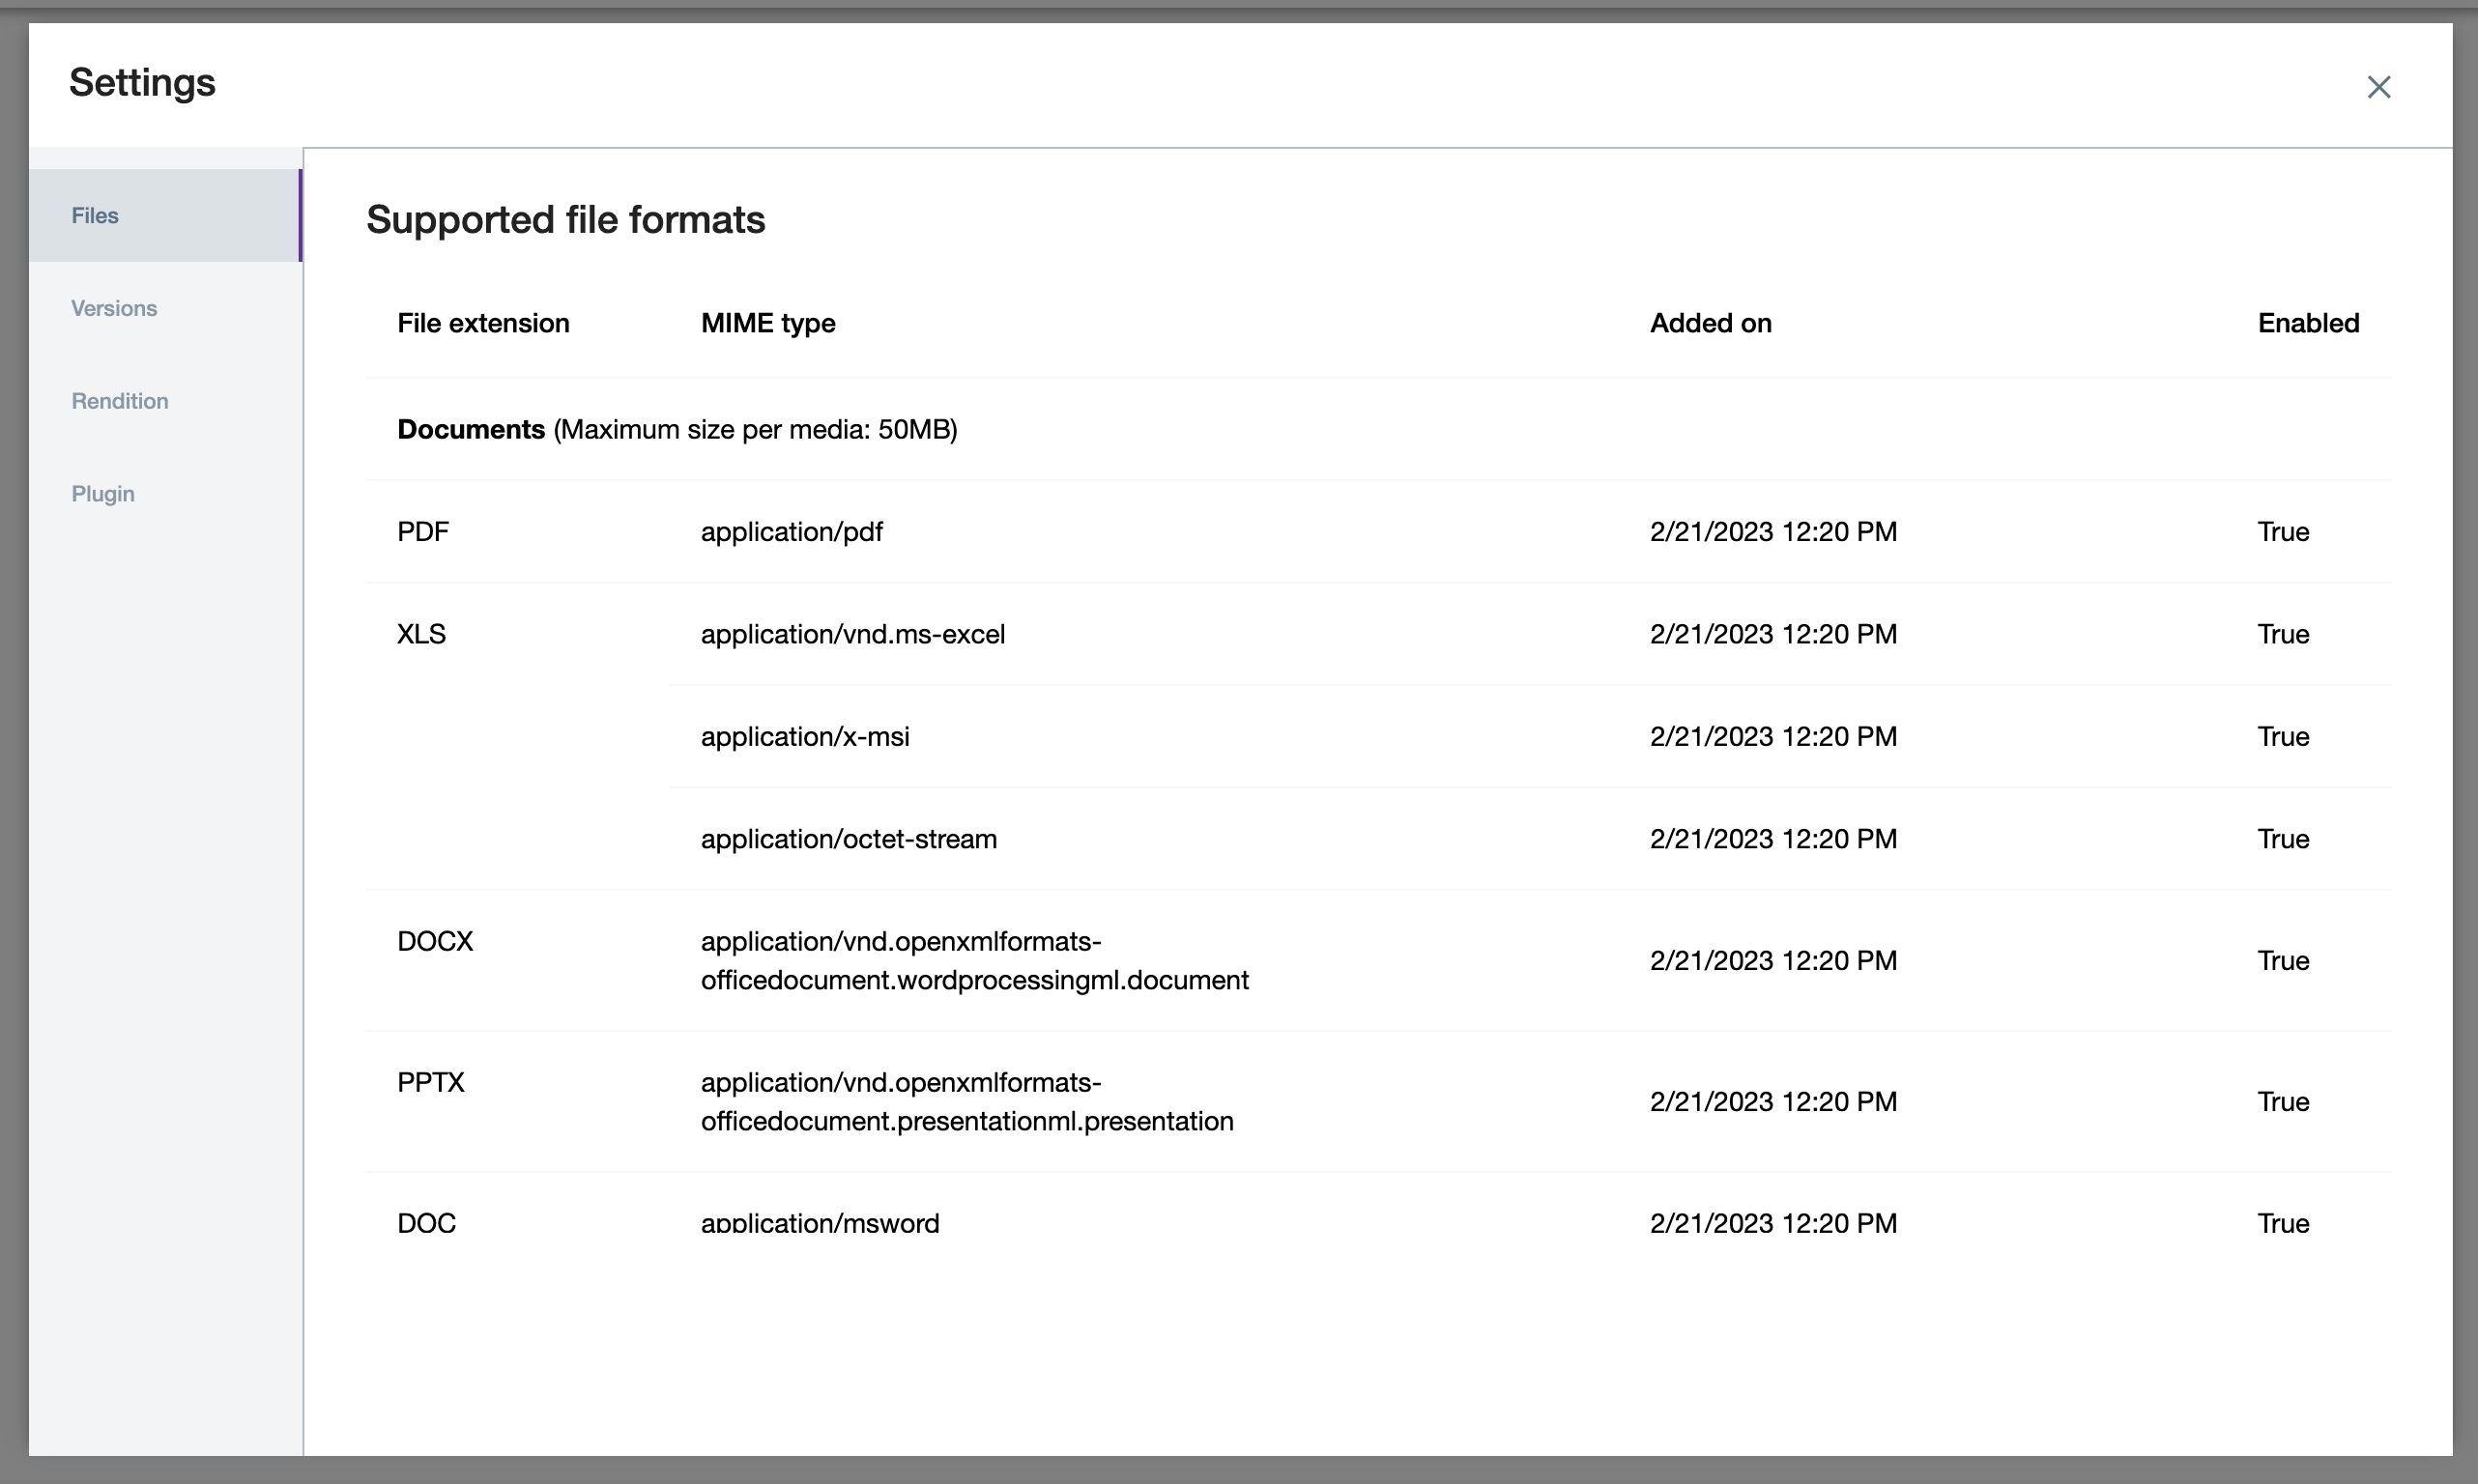Sort by the MIME type column header
Image resolution: width=2478 pixels, height=1484 pixels.
click(766, 322)
